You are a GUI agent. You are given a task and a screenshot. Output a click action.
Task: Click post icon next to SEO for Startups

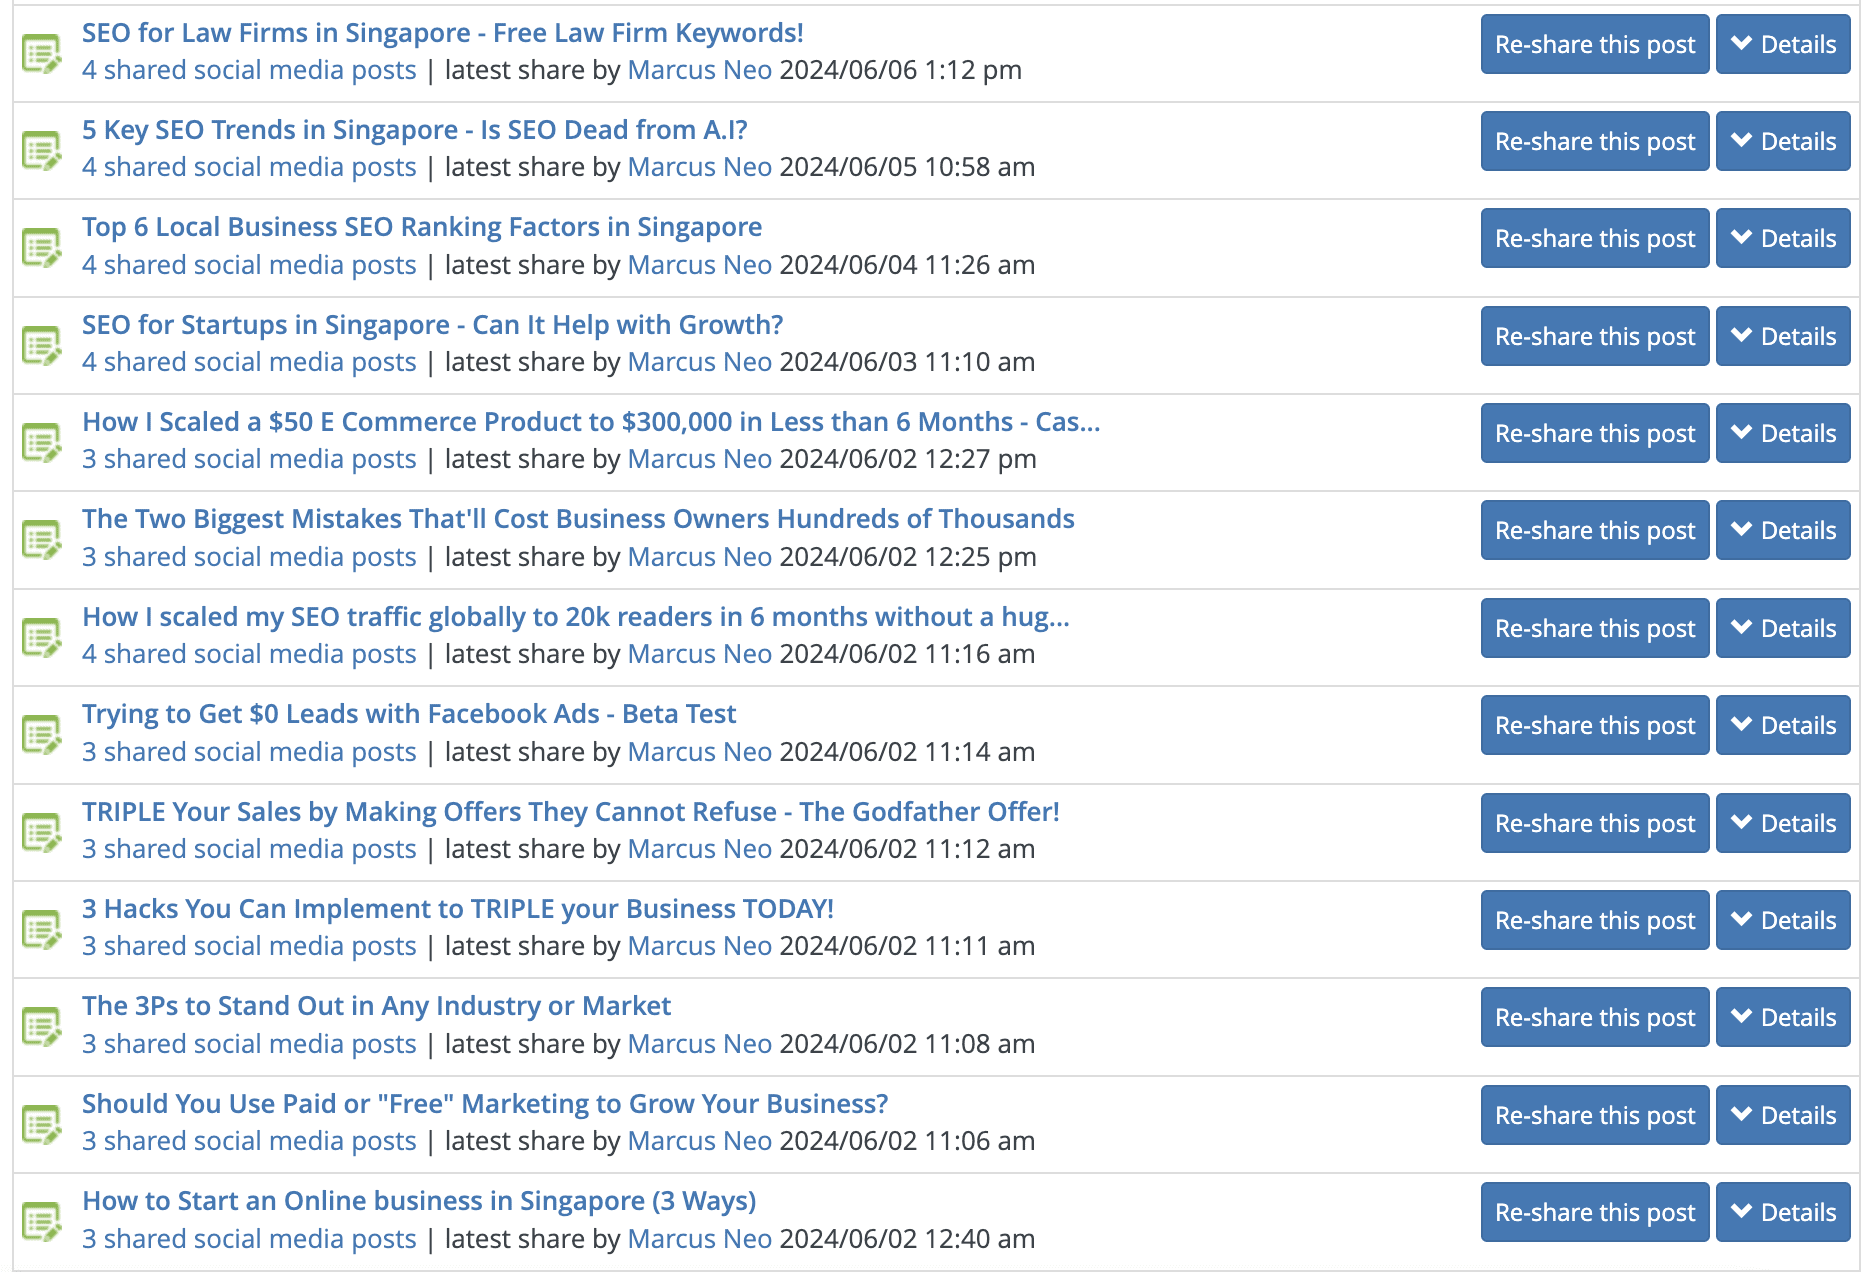pos(42,346)
